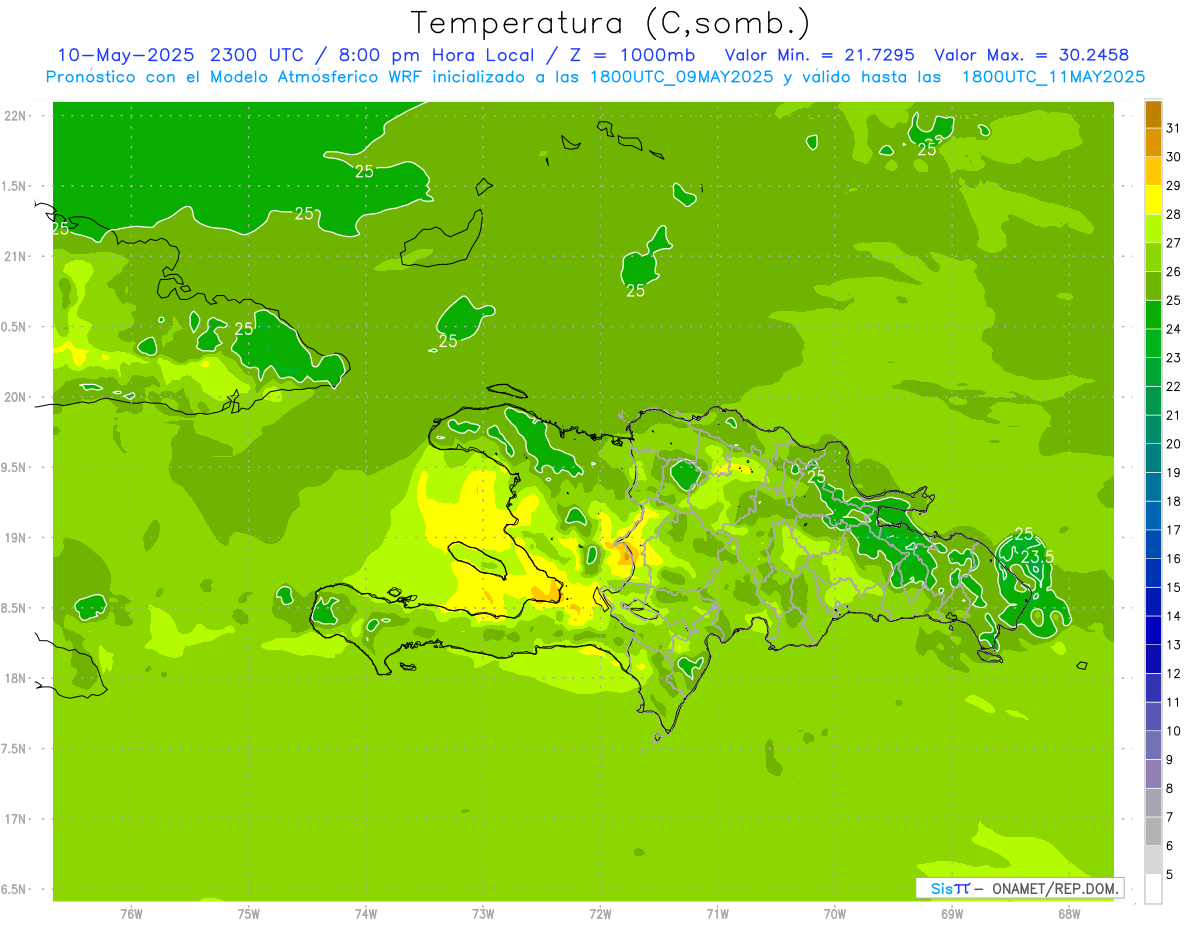1200x927 pixels.
Task: Click the '27' label on the color scale
Action: pos(1174,242)
